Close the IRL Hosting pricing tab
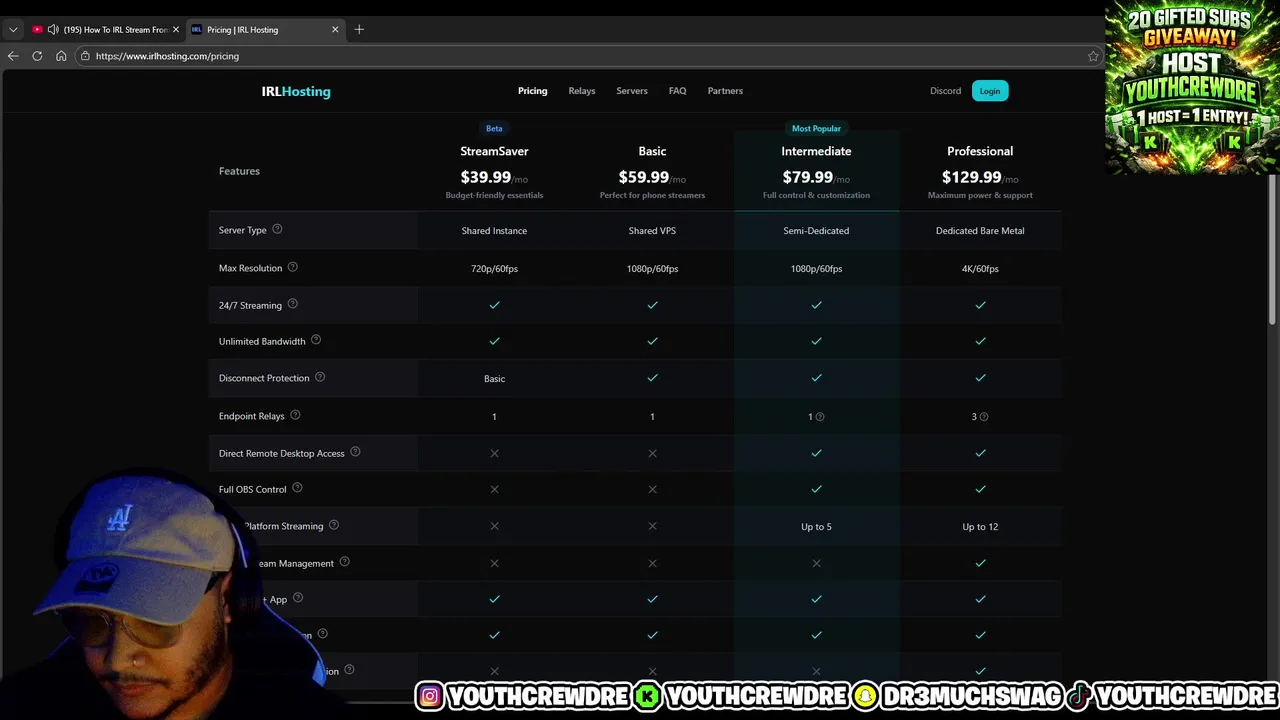The height and width of the screenshot is (720, 1280). [x=335, y=29]
